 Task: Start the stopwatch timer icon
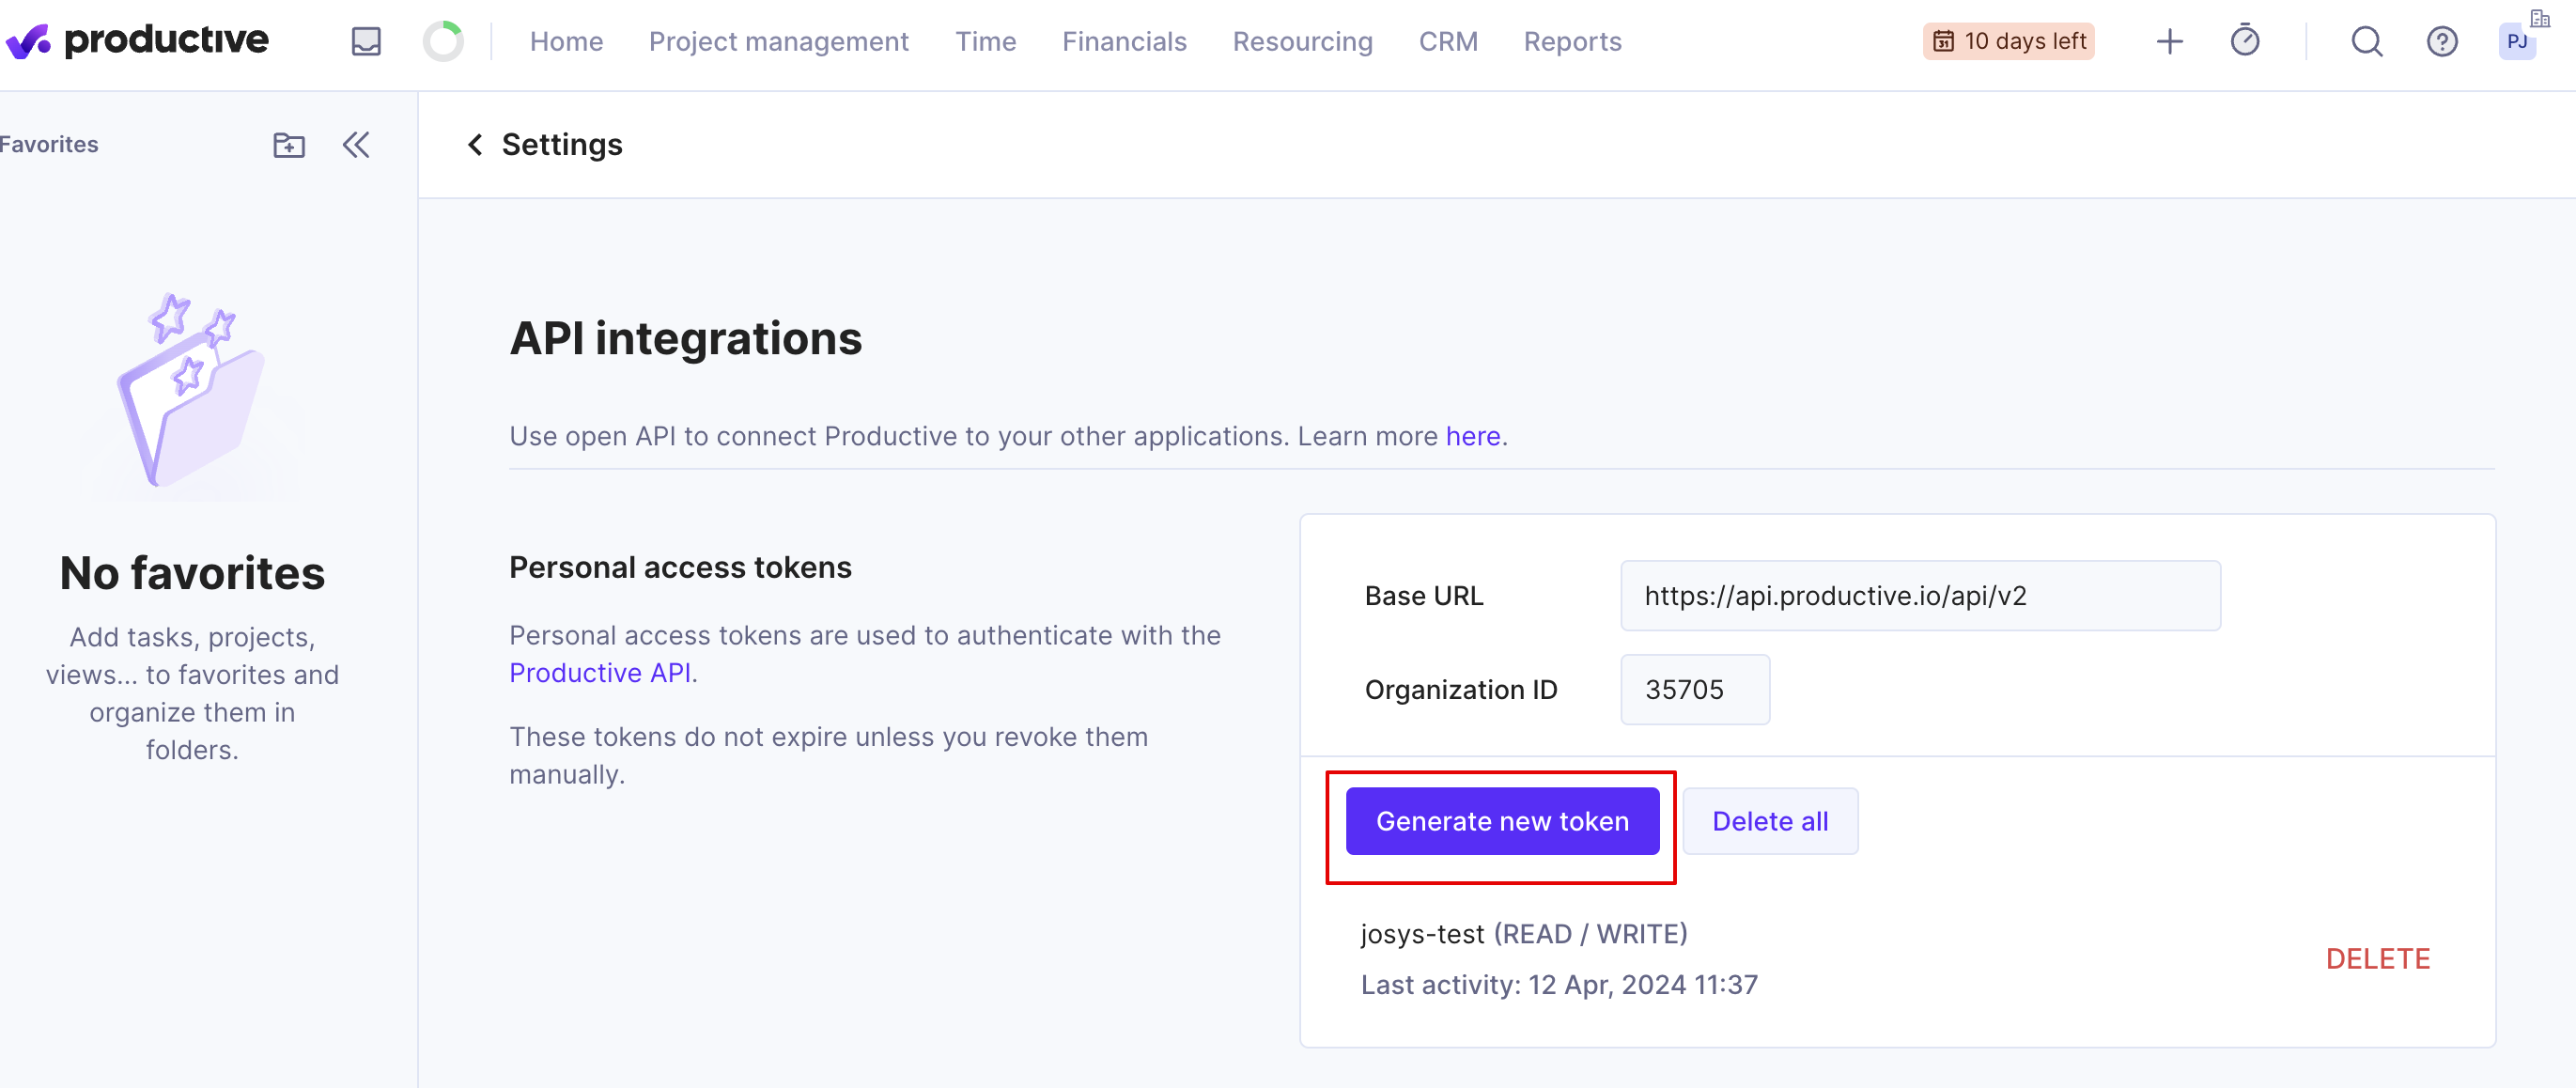[2244, 41]
